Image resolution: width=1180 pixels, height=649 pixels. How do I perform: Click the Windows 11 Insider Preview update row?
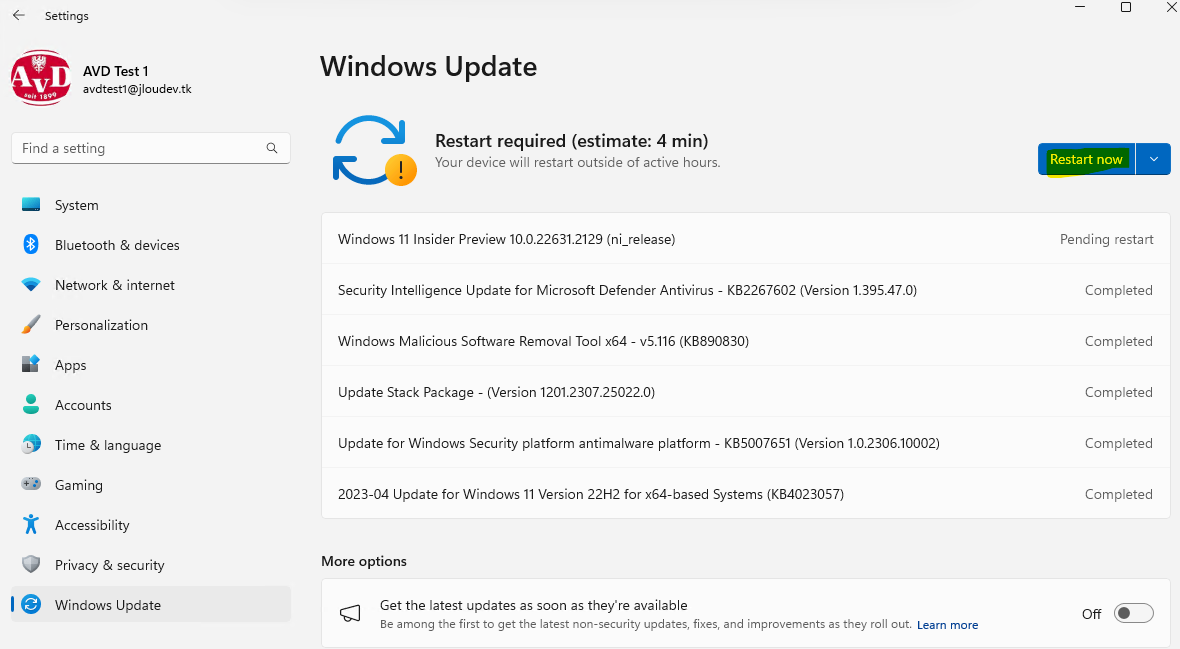(746, 239)
